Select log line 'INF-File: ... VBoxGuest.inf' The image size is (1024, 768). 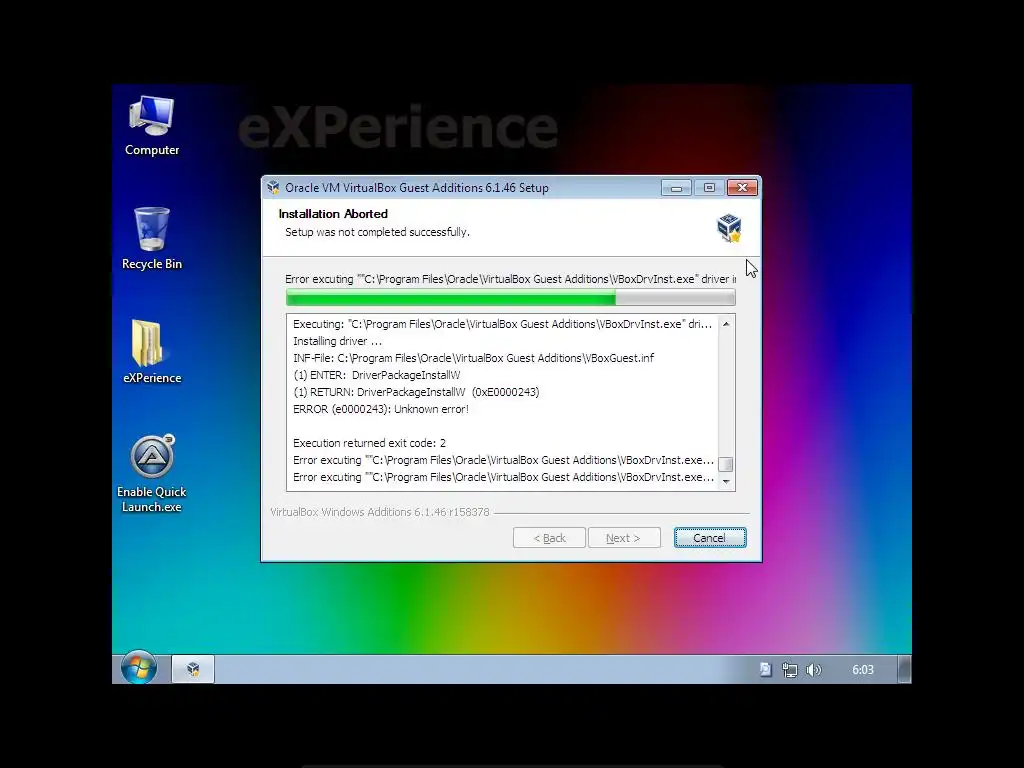(x=473, y=358)
